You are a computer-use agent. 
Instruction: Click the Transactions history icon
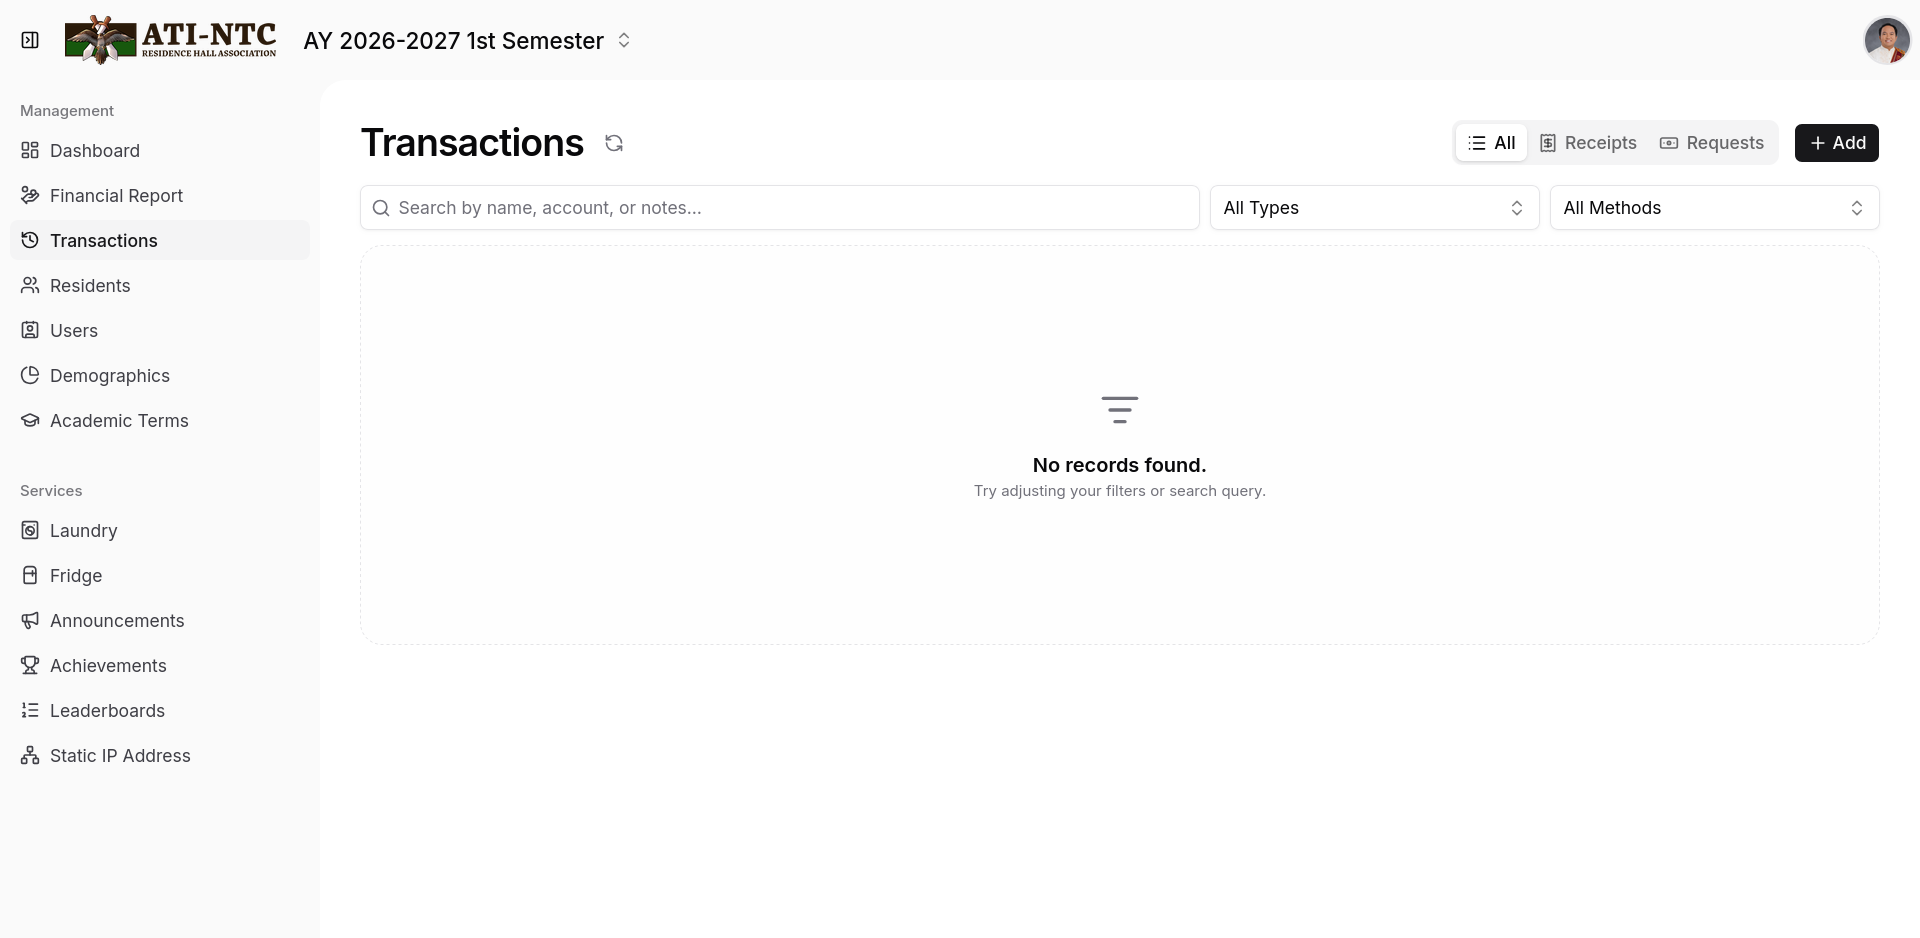[30, 241]
